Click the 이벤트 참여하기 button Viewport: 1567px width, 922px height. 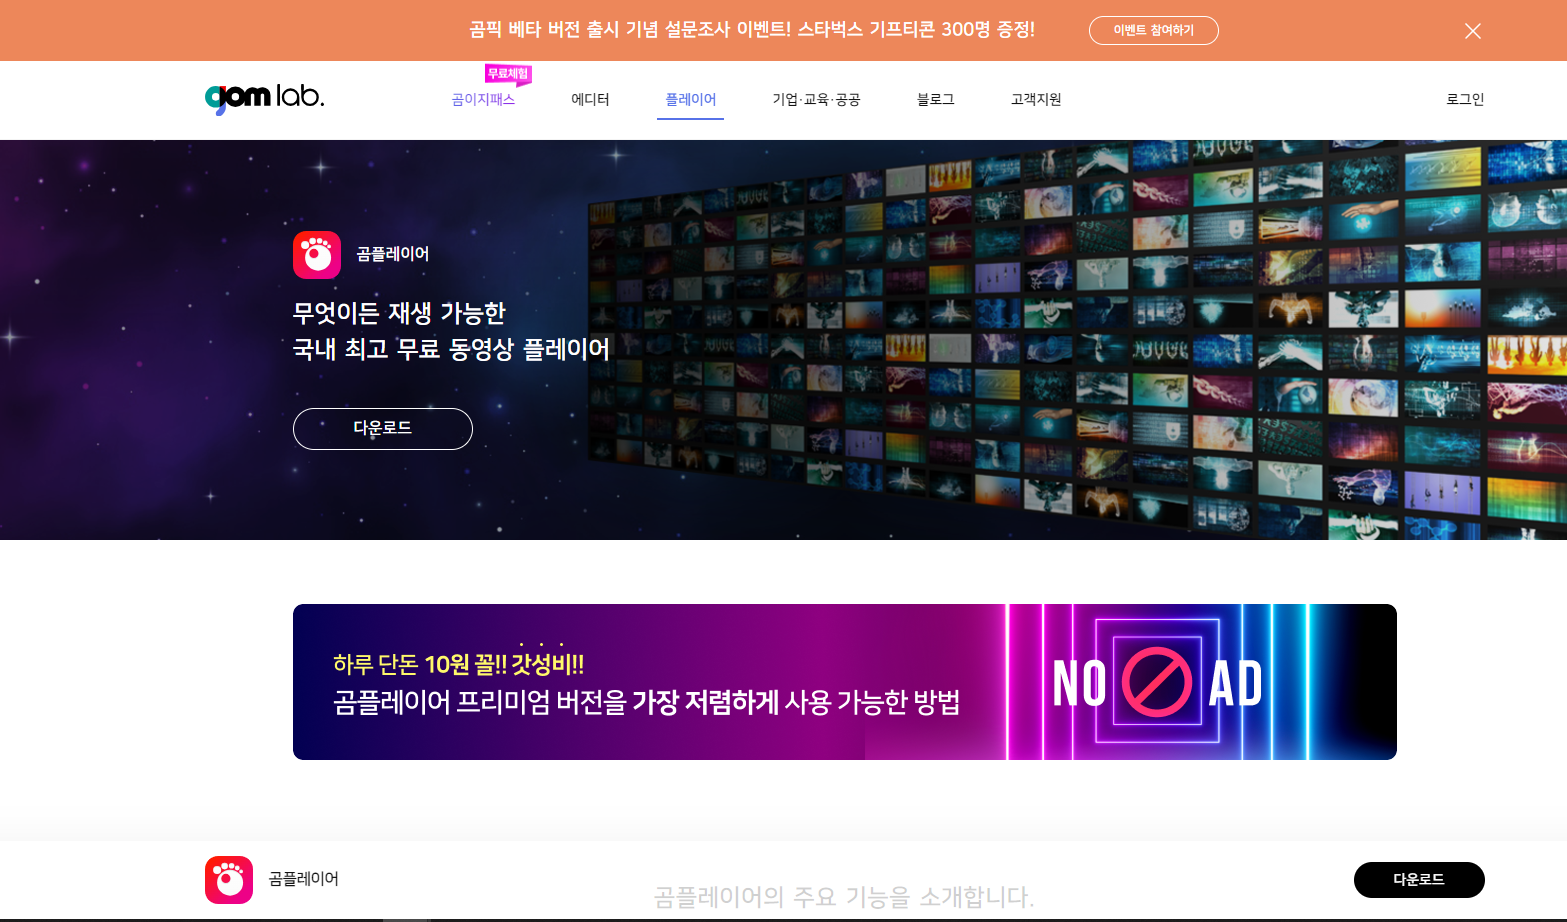[x=1154, y=30]
